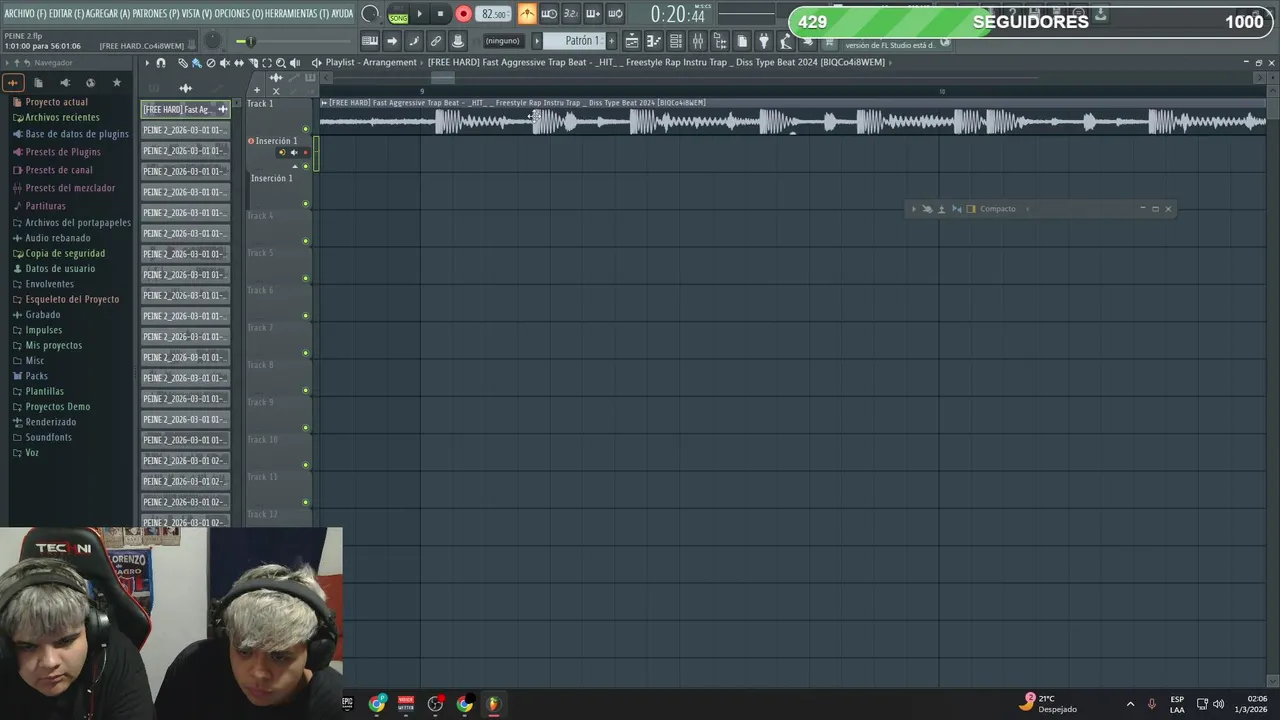Open the Mixer view icon

coord(698,41)
